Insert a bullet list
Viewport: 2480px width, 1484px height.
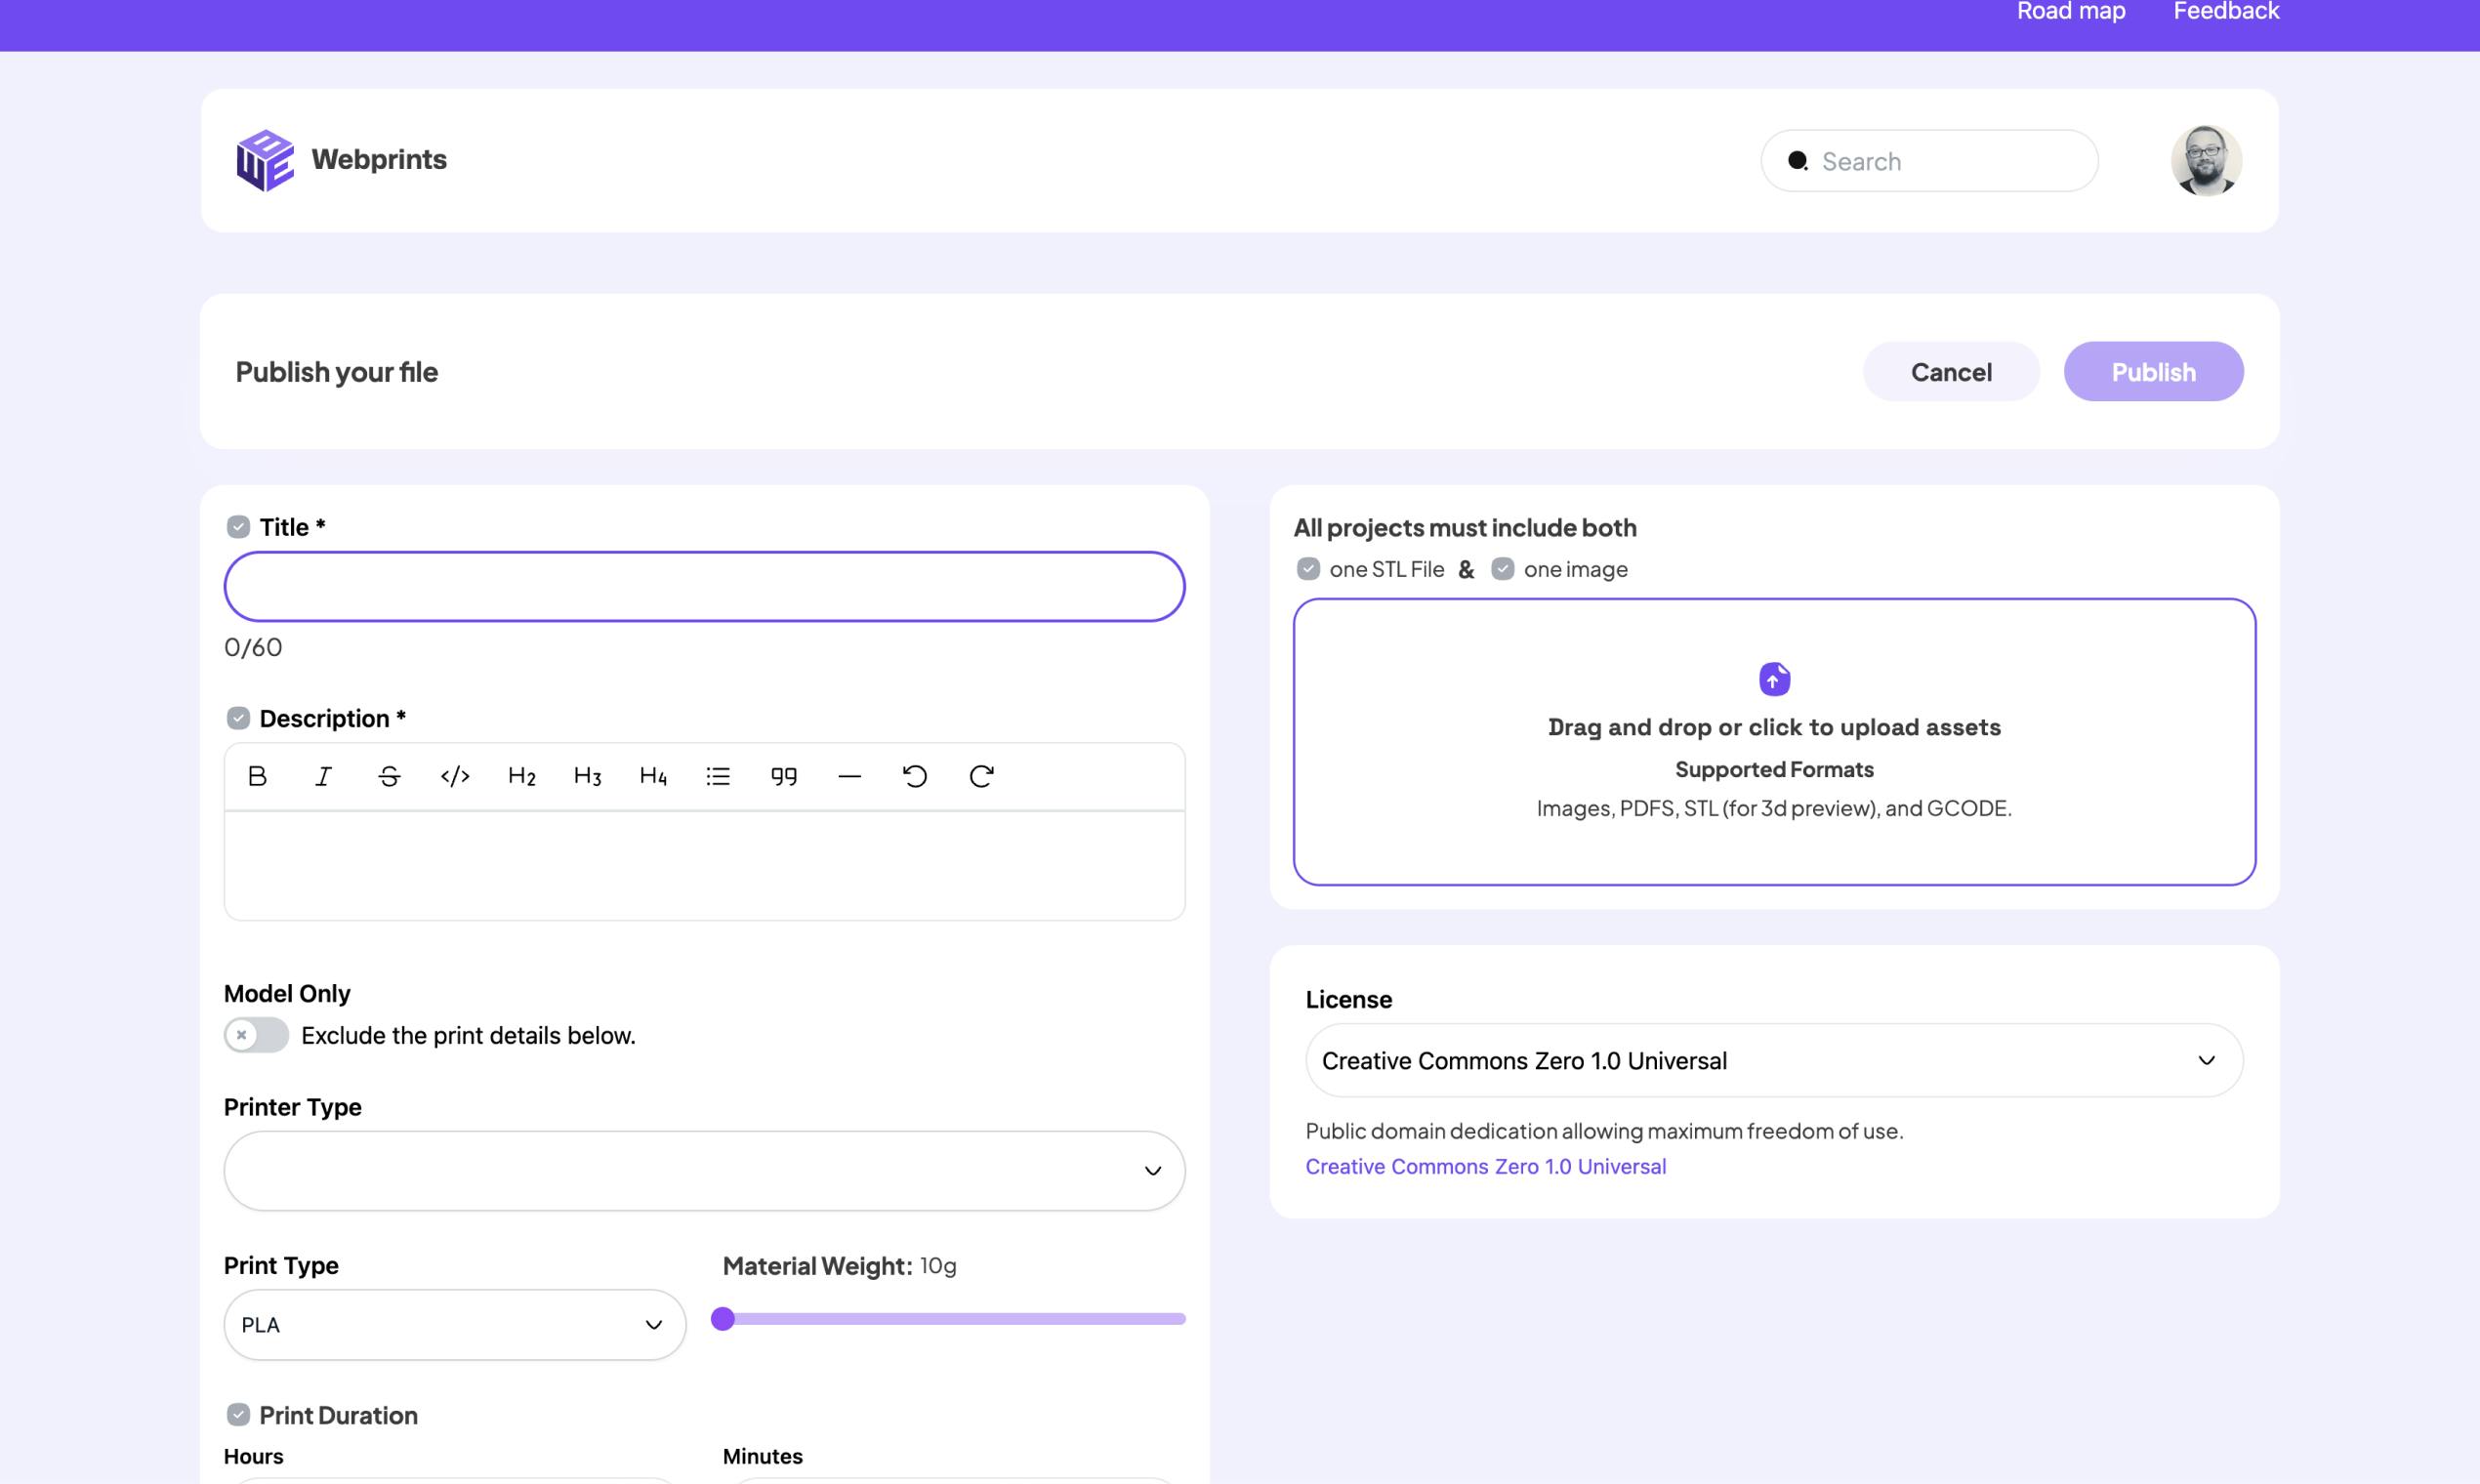[x=718, y=776]
